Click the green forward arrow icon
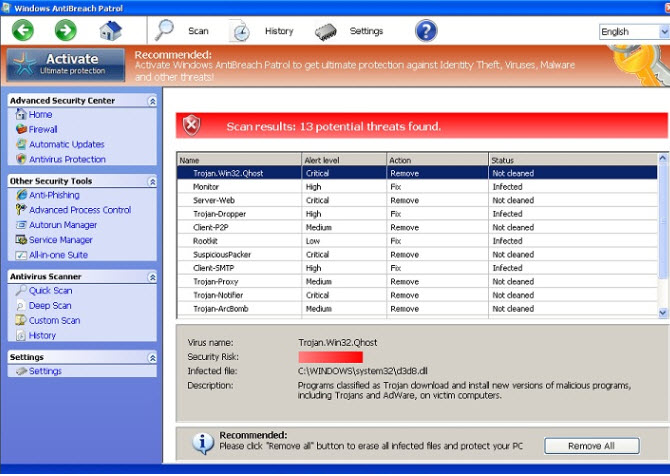670x476 pixels. [66, 31]
